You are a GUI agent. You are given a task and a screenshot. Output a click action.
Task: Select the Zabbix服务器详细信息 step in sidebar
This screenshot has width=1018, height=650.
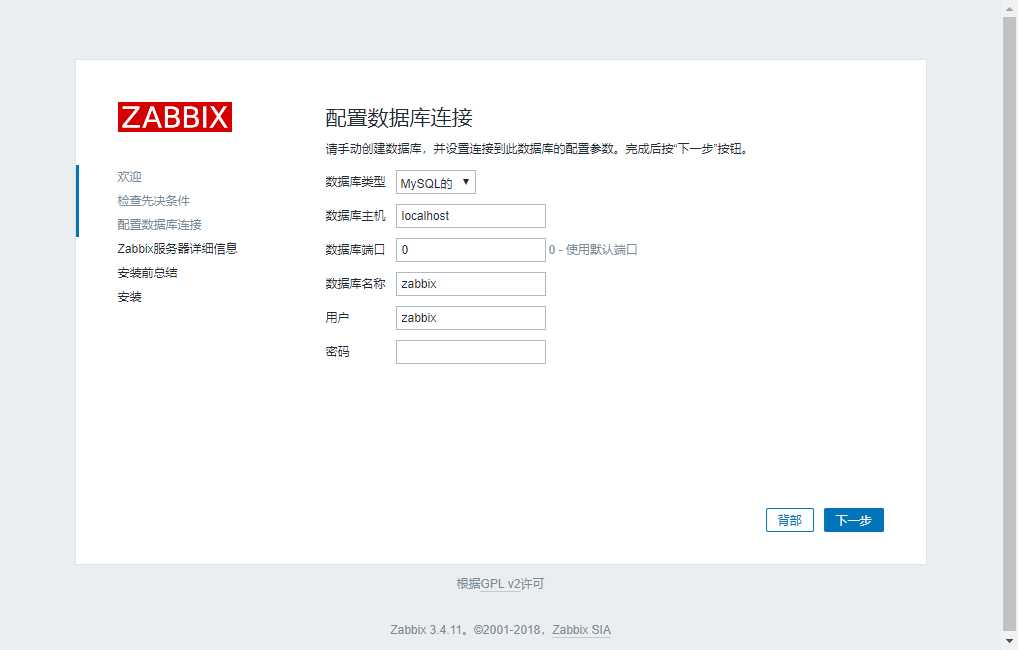click(x=177, y=249)
